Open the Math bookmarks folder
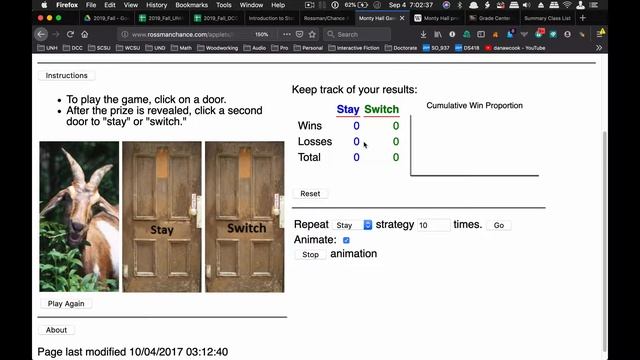Screen dimensions: 640x360 (181, 48)
